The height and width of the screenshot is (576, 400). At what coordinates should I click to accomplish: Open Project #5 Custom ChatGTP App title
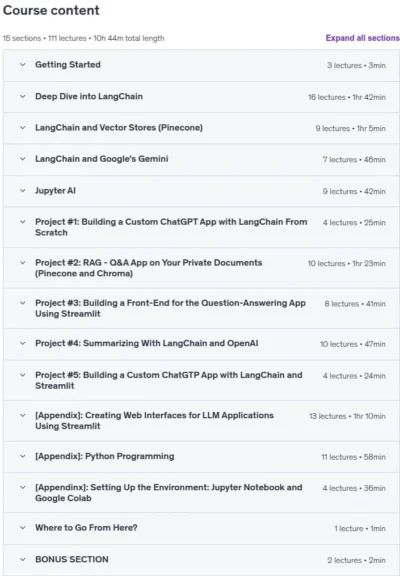(x=169, y=380)
